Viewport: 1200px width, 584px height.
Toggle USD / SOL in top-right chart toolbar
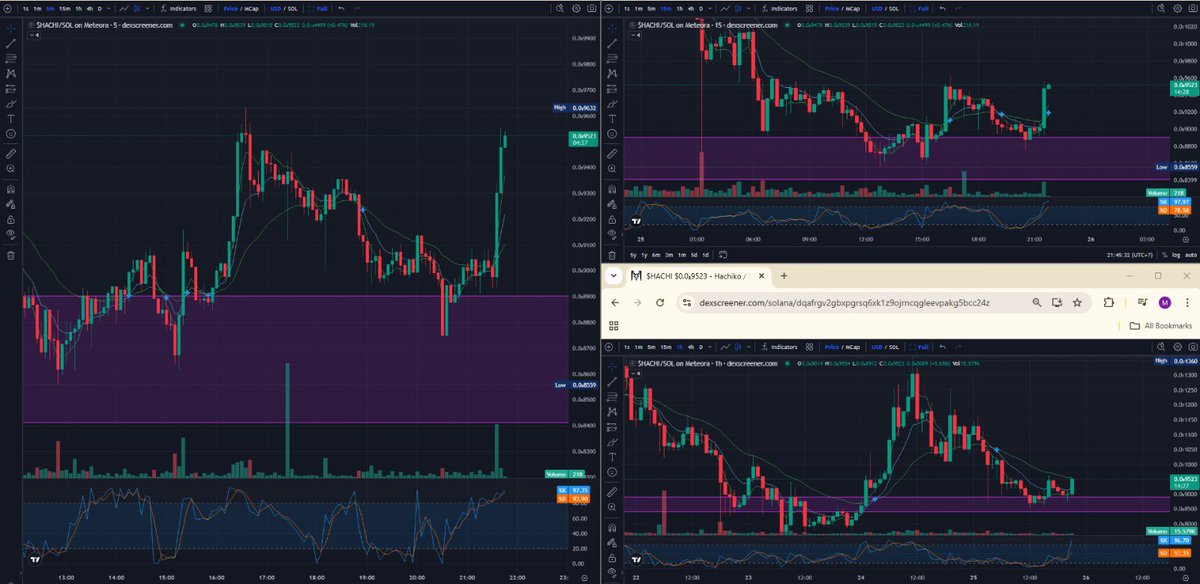click(x=885, y=8)
